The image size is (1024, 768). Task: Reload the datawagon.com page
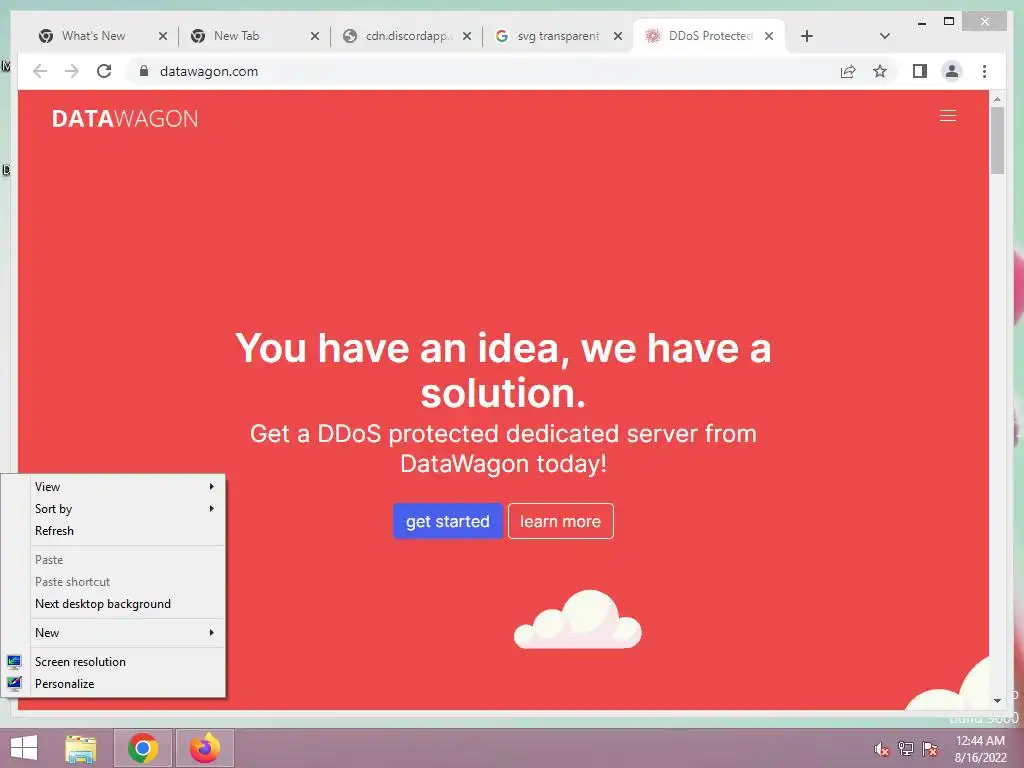click(x=104, y=71)
